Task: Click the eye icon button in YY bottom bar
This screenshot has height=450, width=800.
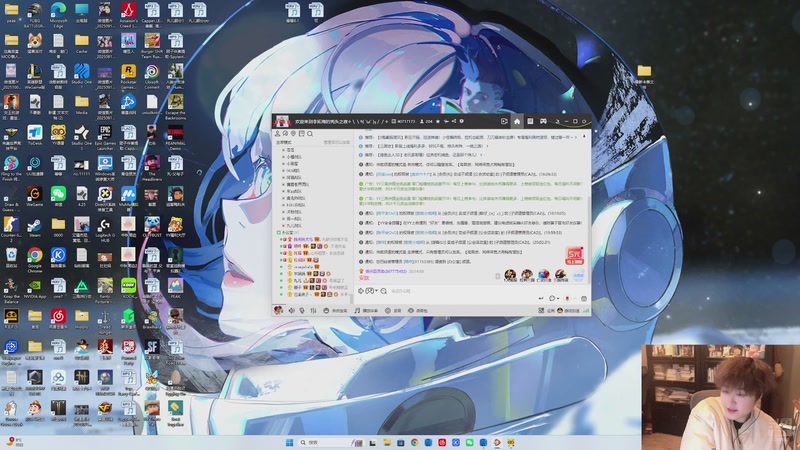Action: click(418, 310)
